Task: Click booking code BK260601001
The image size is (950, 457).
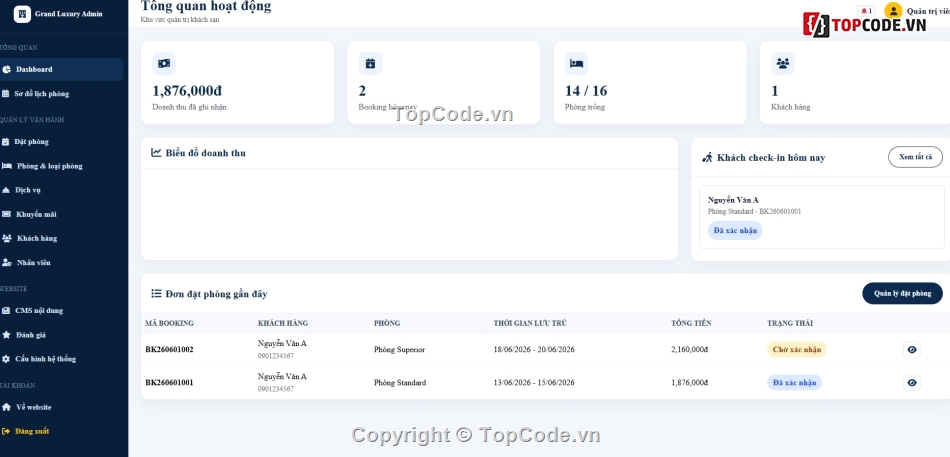Action: pyautogui.click(x=170, y=382)
